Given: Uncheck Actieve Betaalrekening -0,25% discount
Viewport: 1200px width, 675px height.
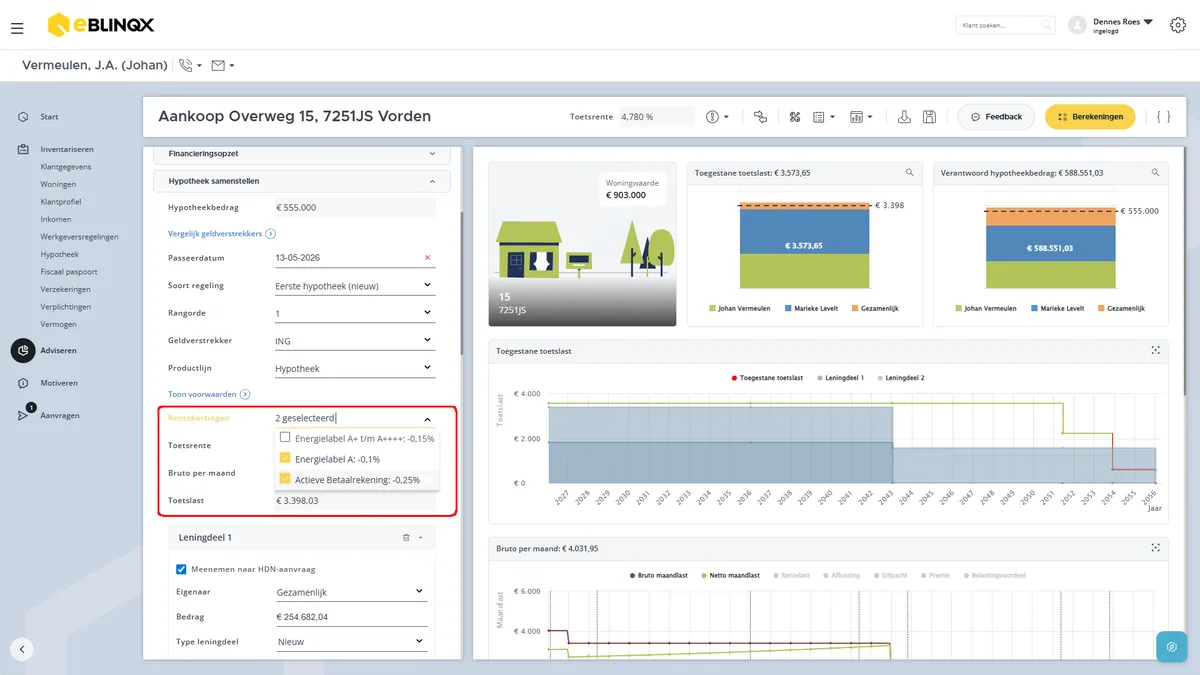Looking at the screenshot, I should pos(285,479).
